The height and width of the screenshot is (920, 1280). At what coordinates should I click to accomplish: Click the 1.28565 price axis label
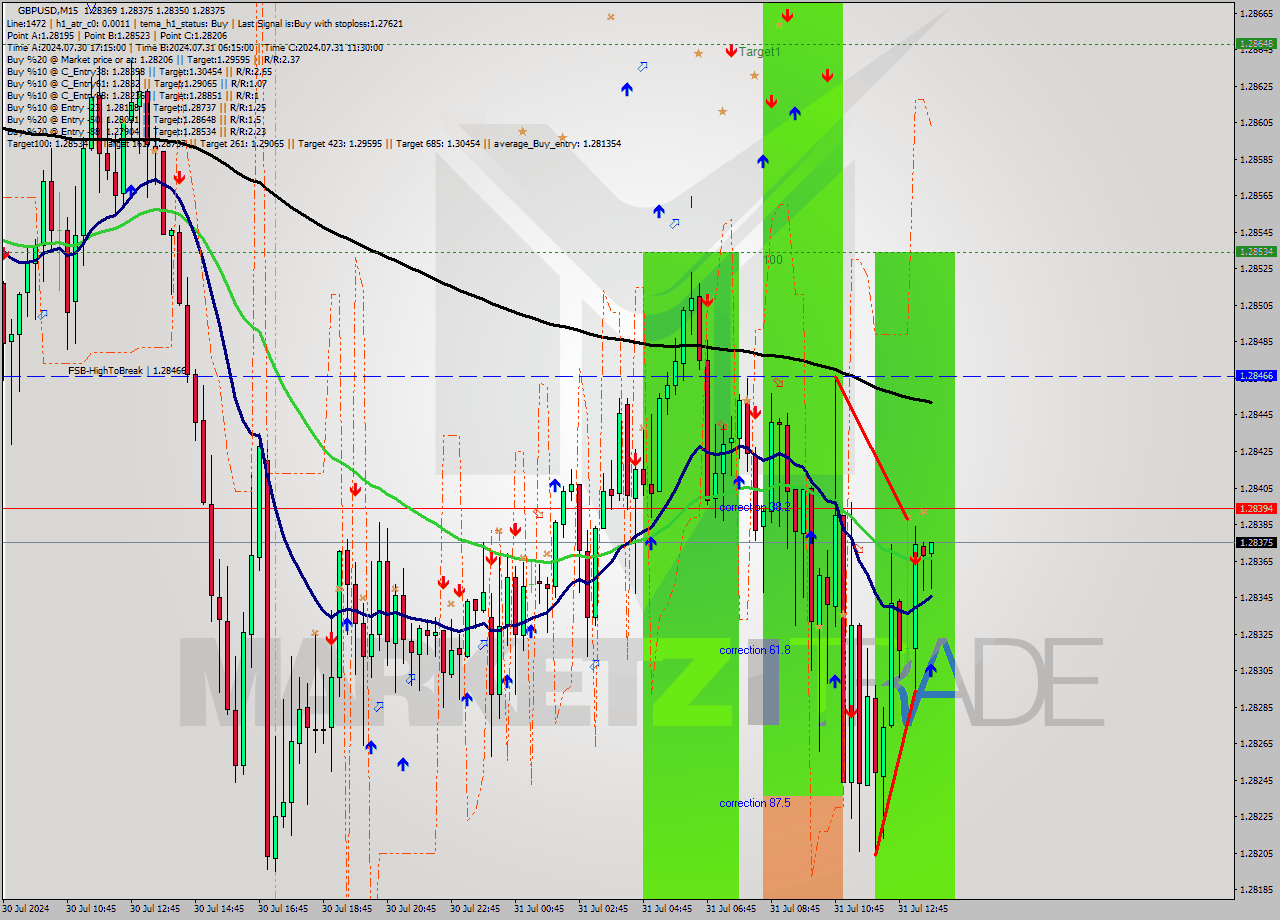click(x=1256, y=195)
